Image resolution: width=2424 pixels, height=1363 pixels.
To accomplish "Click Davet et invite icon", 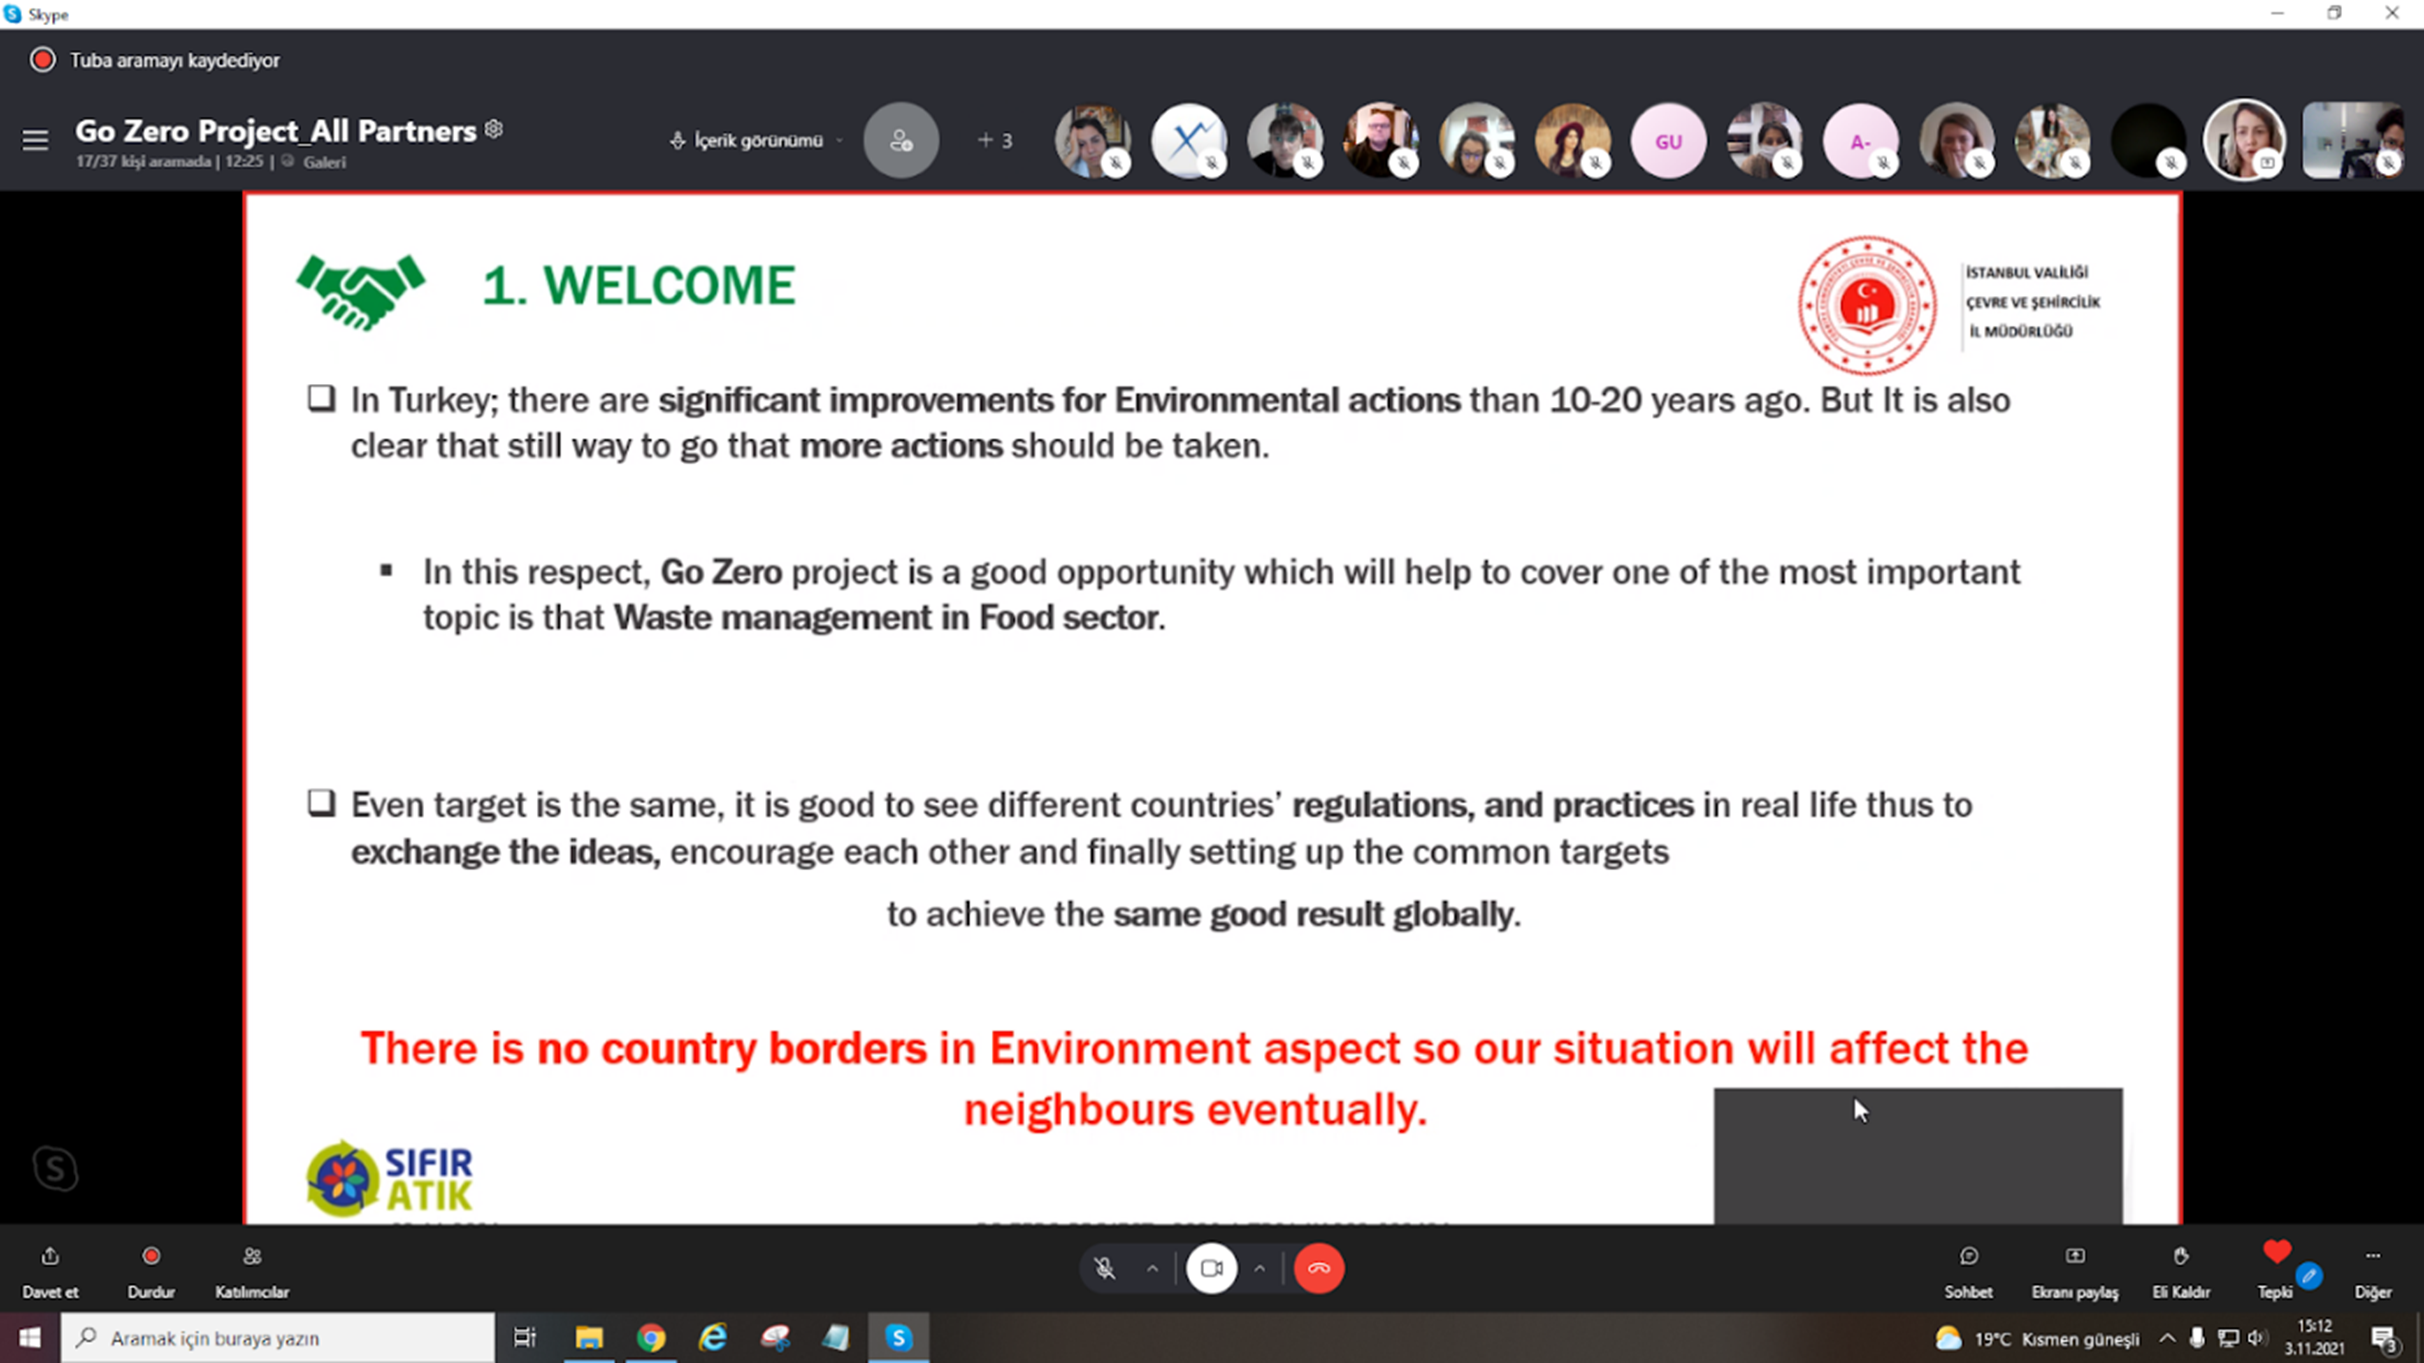I will coord(50,1257).
